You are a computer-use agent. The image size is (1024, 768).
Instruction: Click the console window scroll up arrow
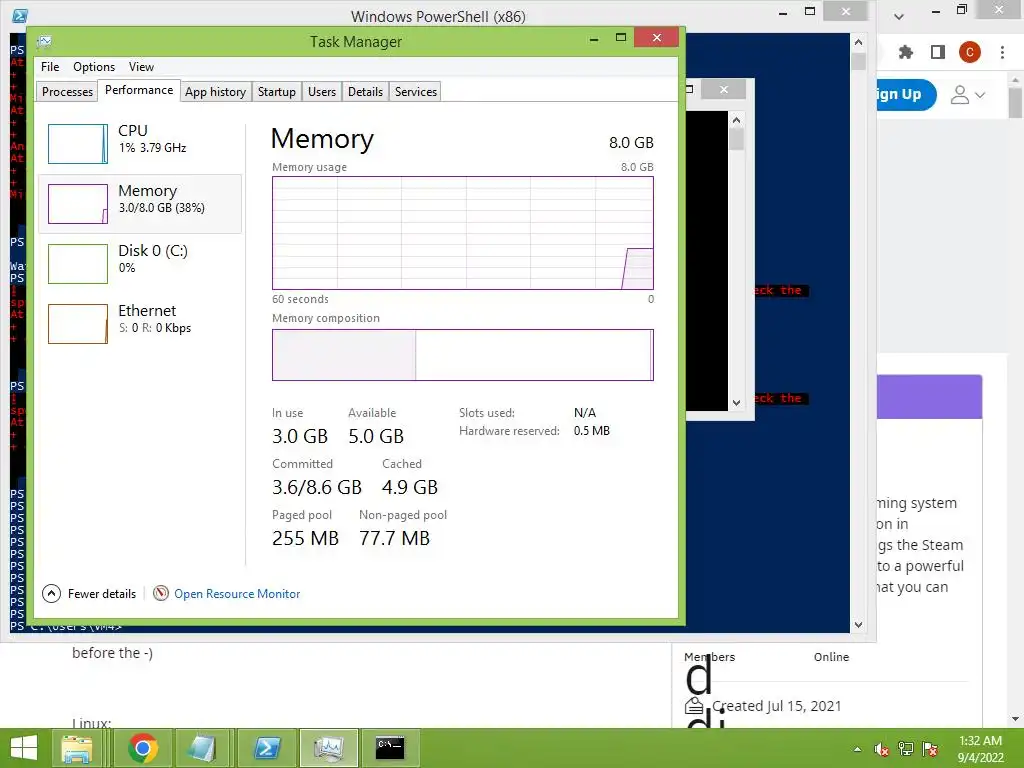(737, 120)
